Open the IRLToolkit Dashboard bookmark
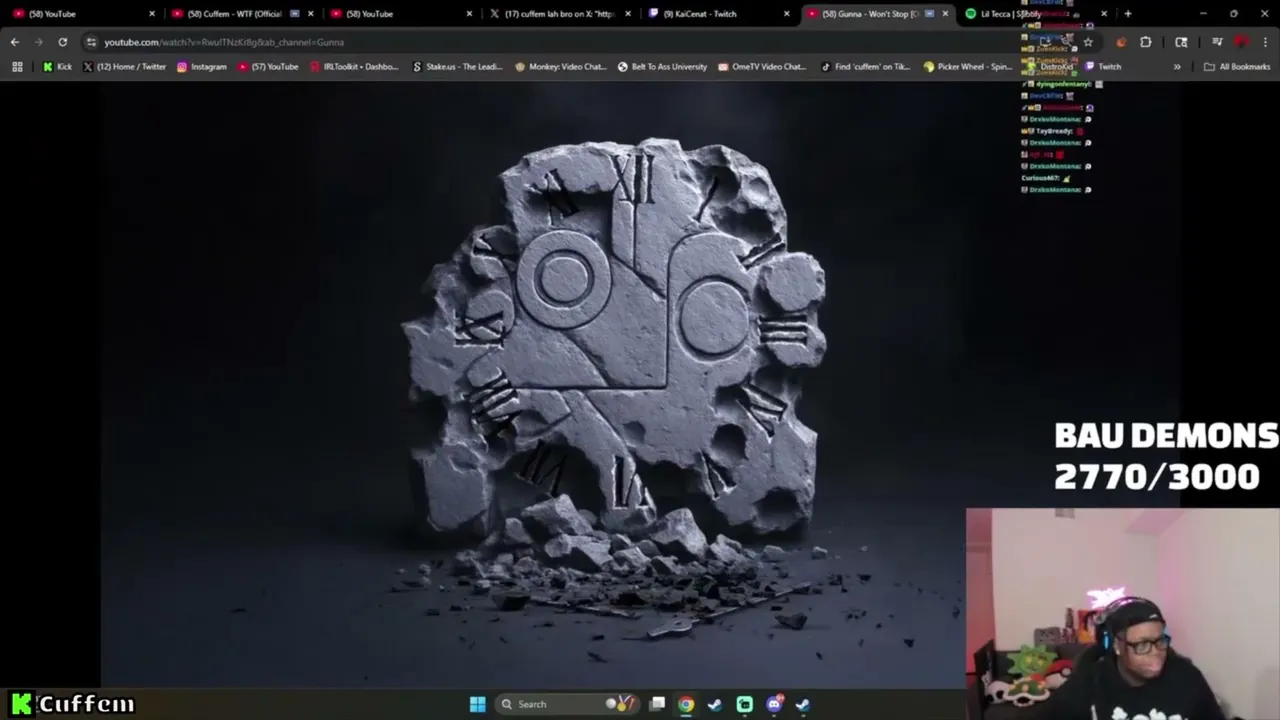 [354, 67]
